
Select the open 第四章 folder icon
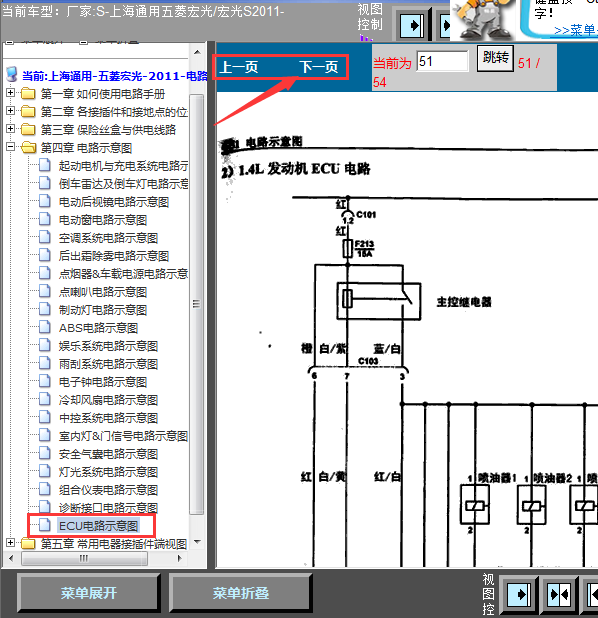[28, 147]
